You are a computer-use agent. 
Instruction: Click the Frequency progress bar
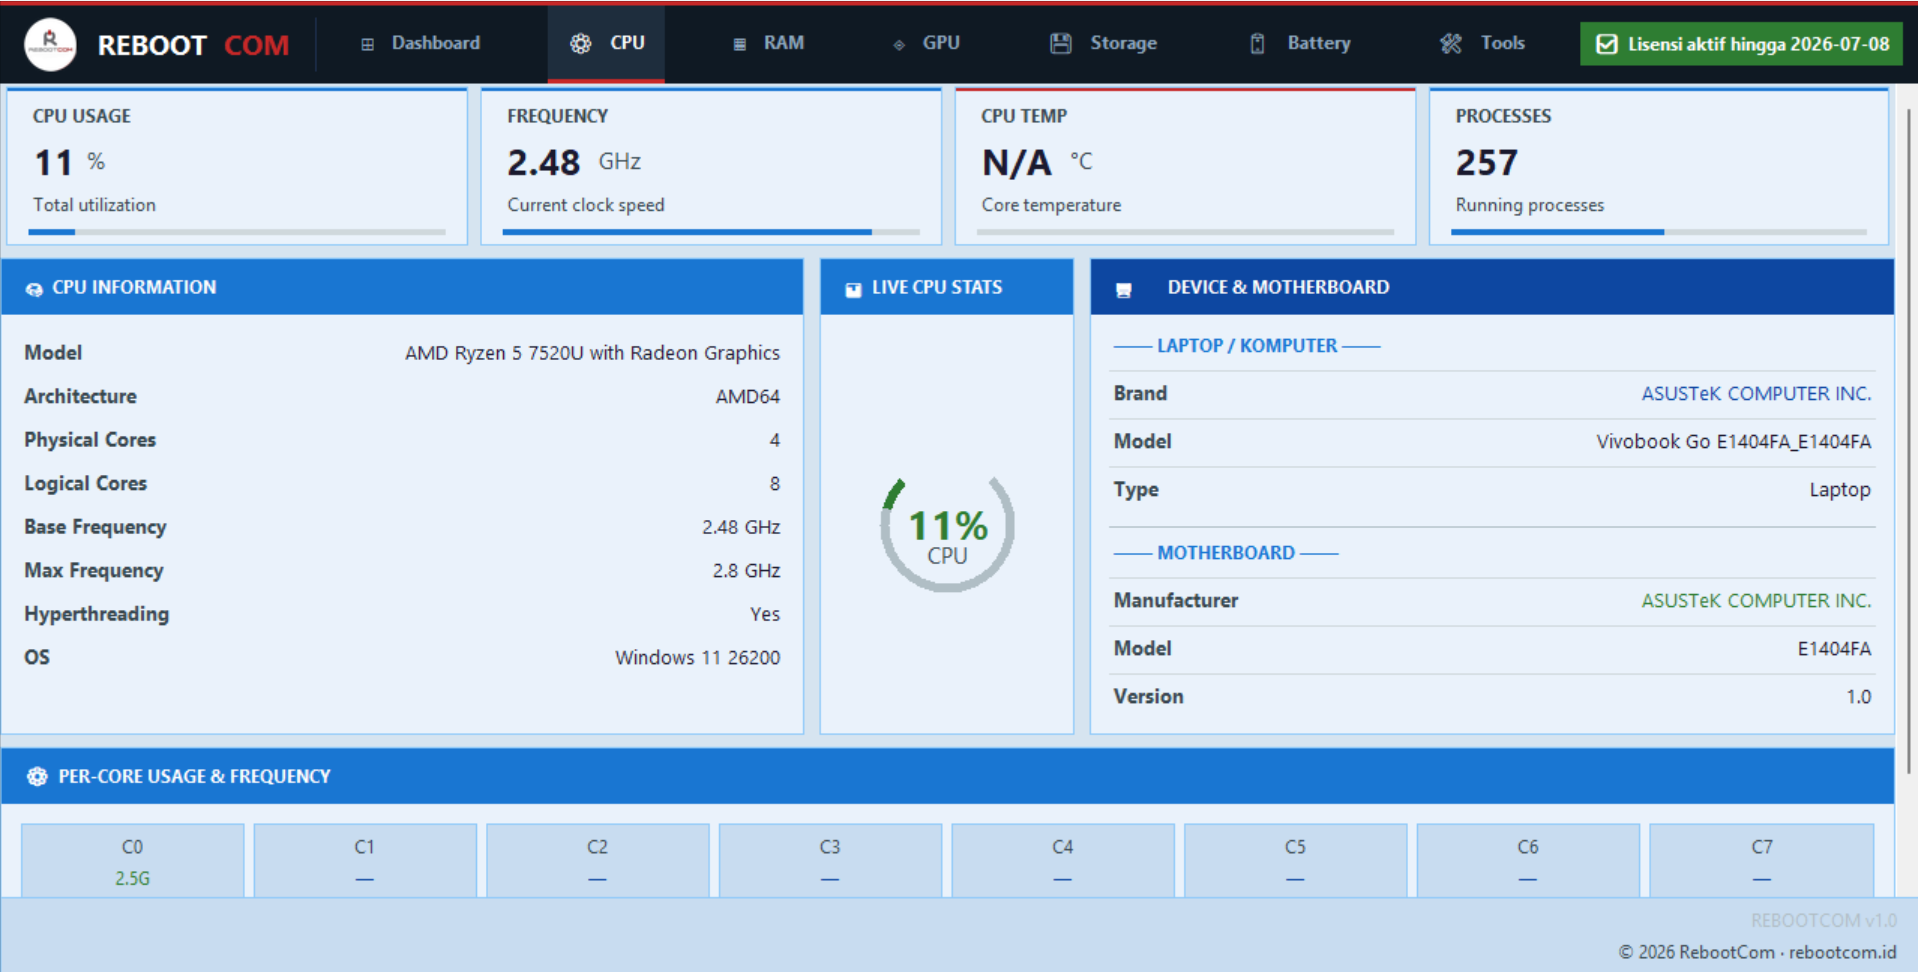coord(711,232)
